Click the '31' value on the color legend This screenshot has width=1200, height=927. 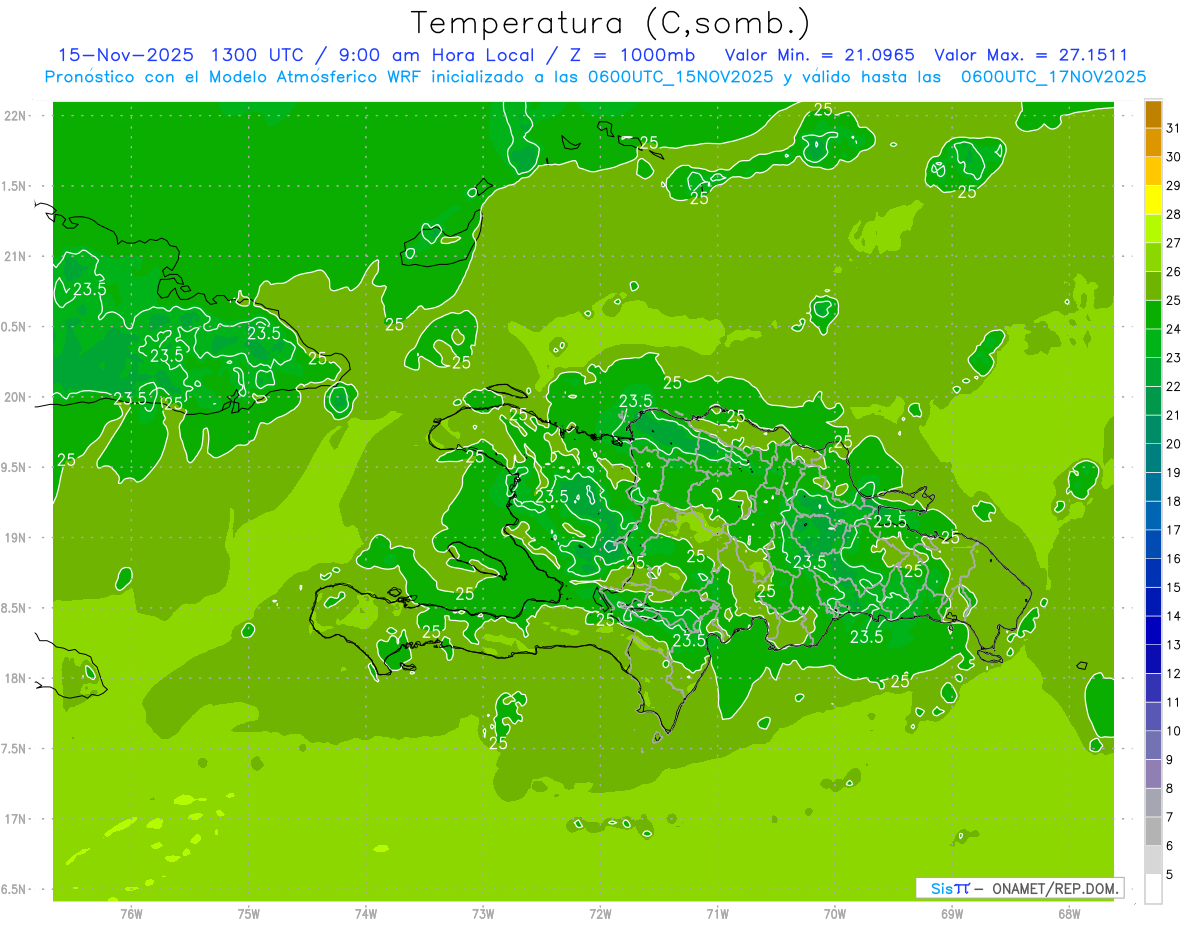point(1174,128)
